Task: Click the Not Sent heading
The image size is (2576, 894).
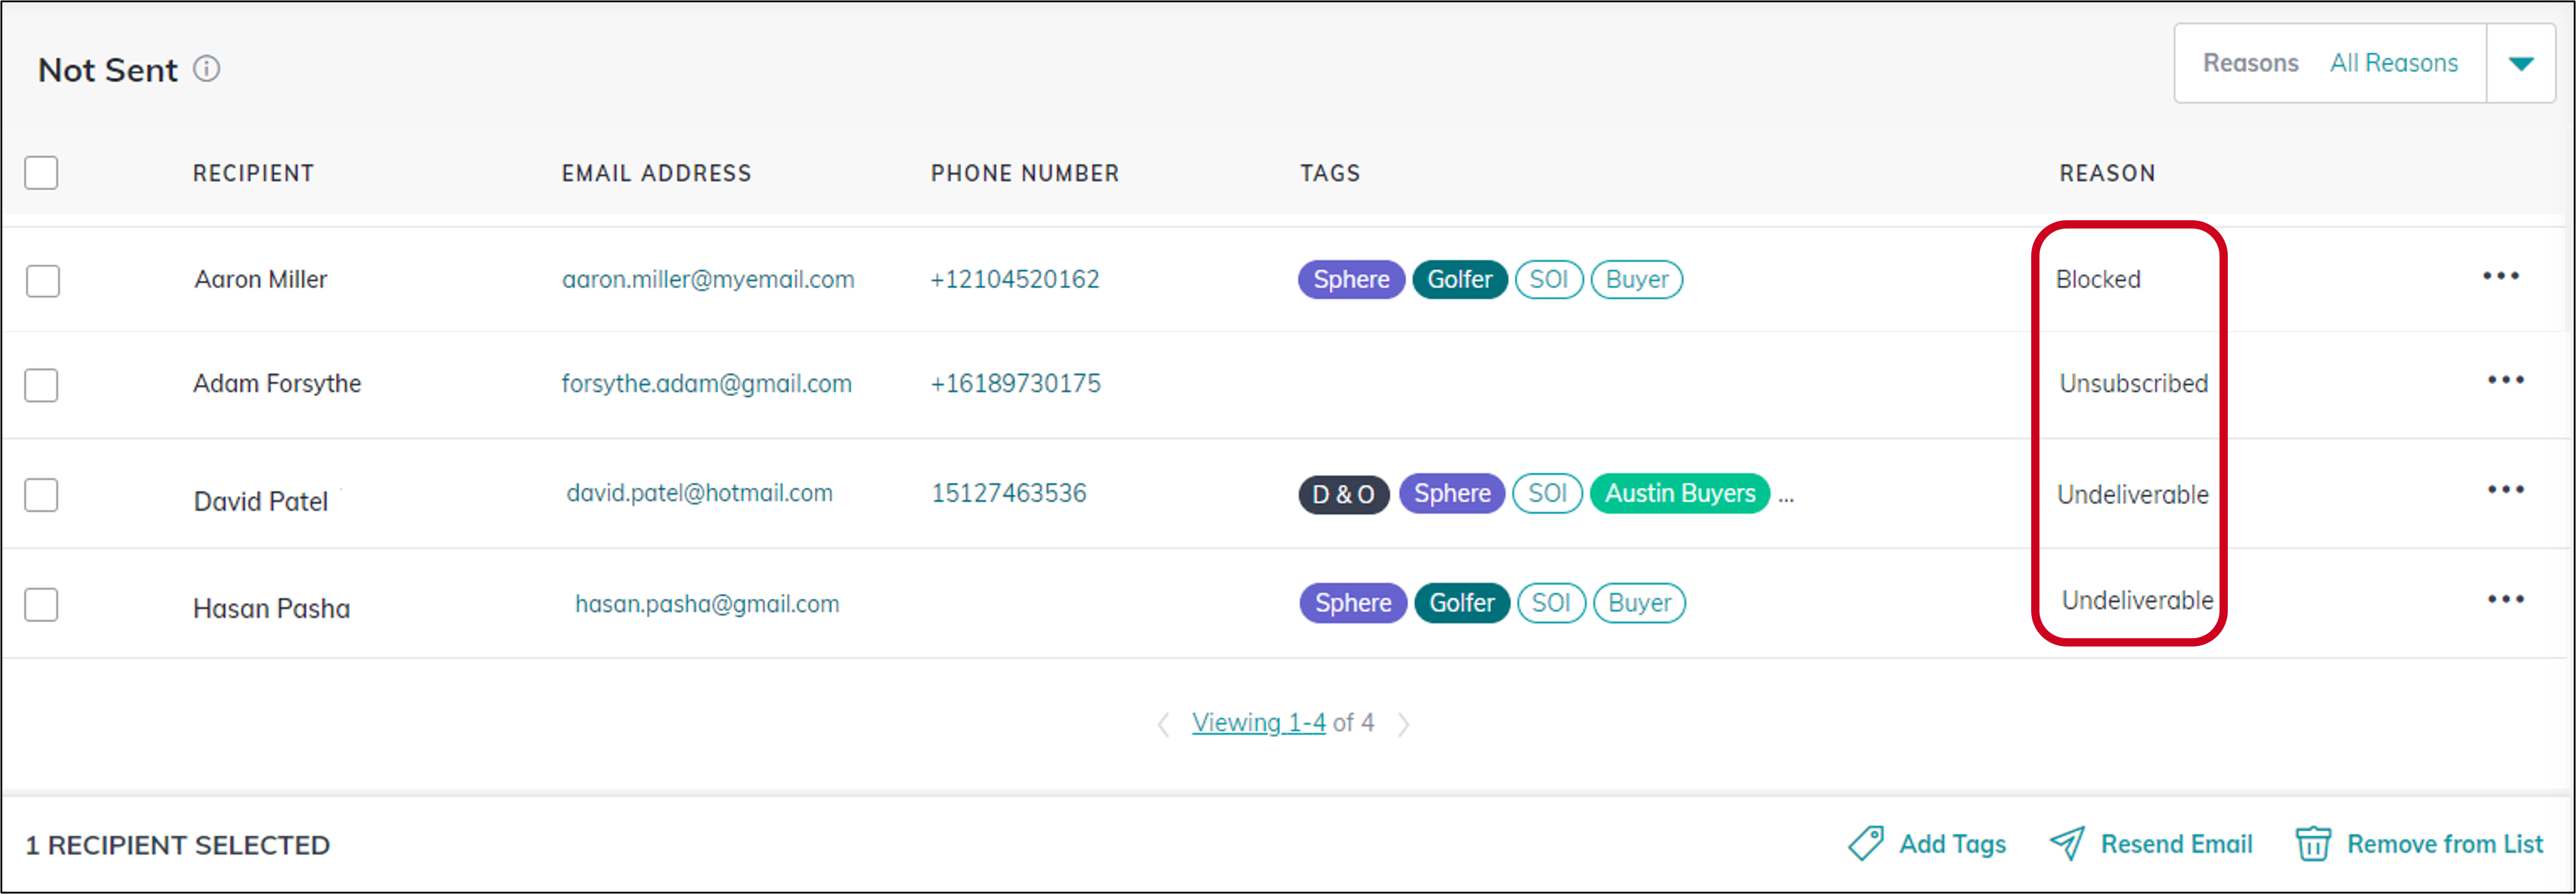Action: [107, 70]
